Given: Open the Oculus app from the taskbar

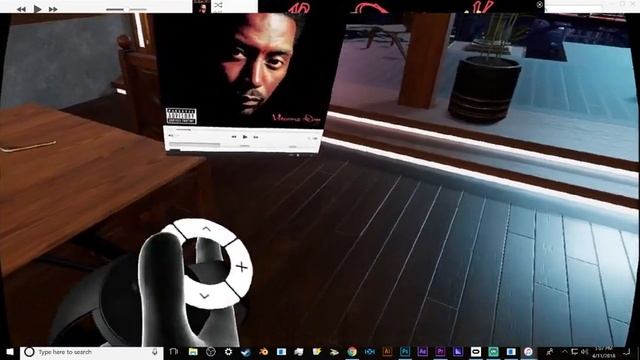Looking at the screenshot, I should [476, 352].
